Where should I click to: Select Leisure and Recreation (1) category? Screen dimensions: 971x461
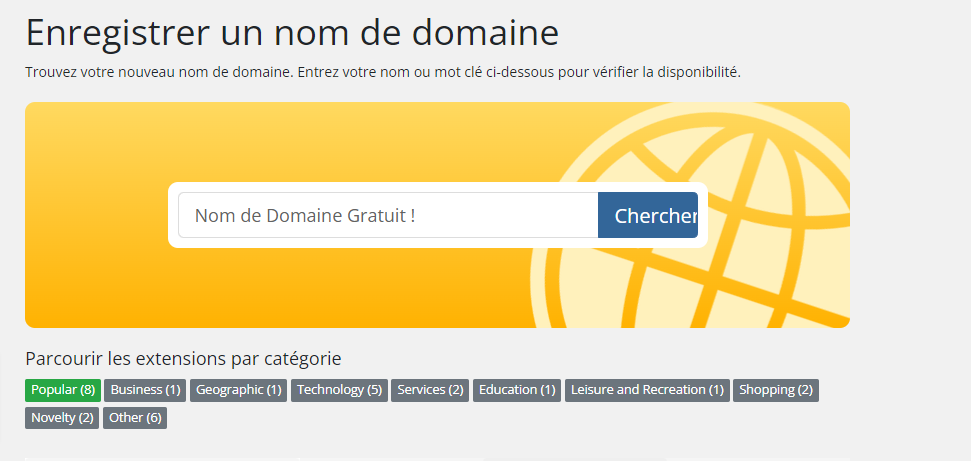647,390
